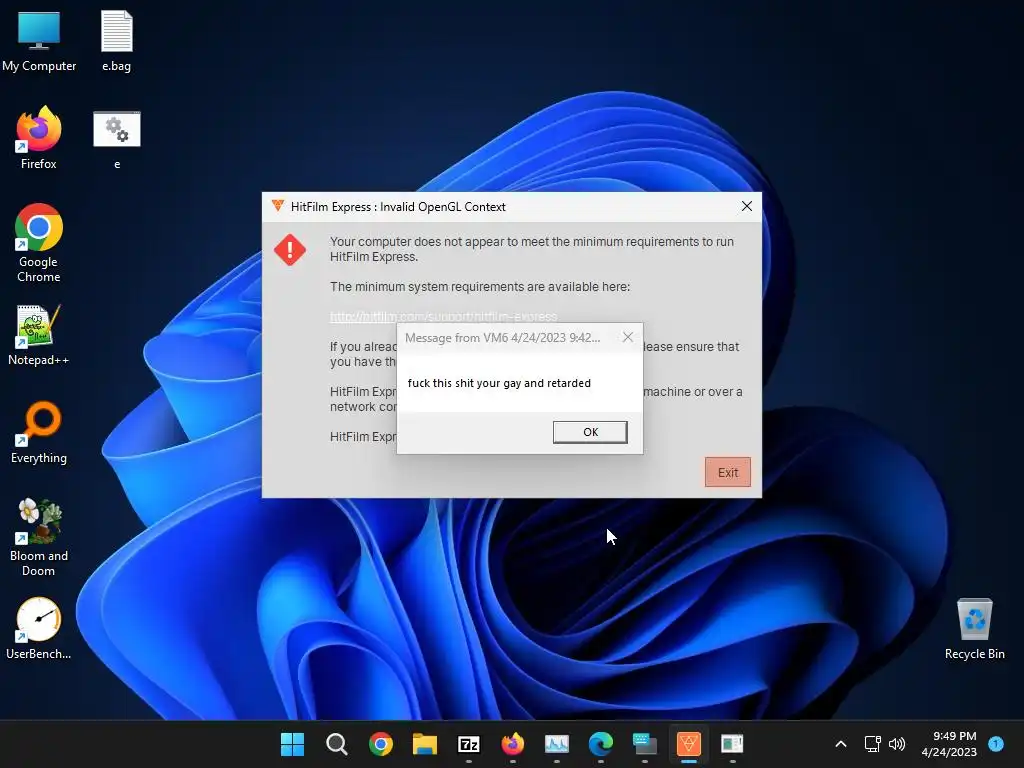Open network status tray icon
This screenshot has height=768, width=1024.
[872, 744]
